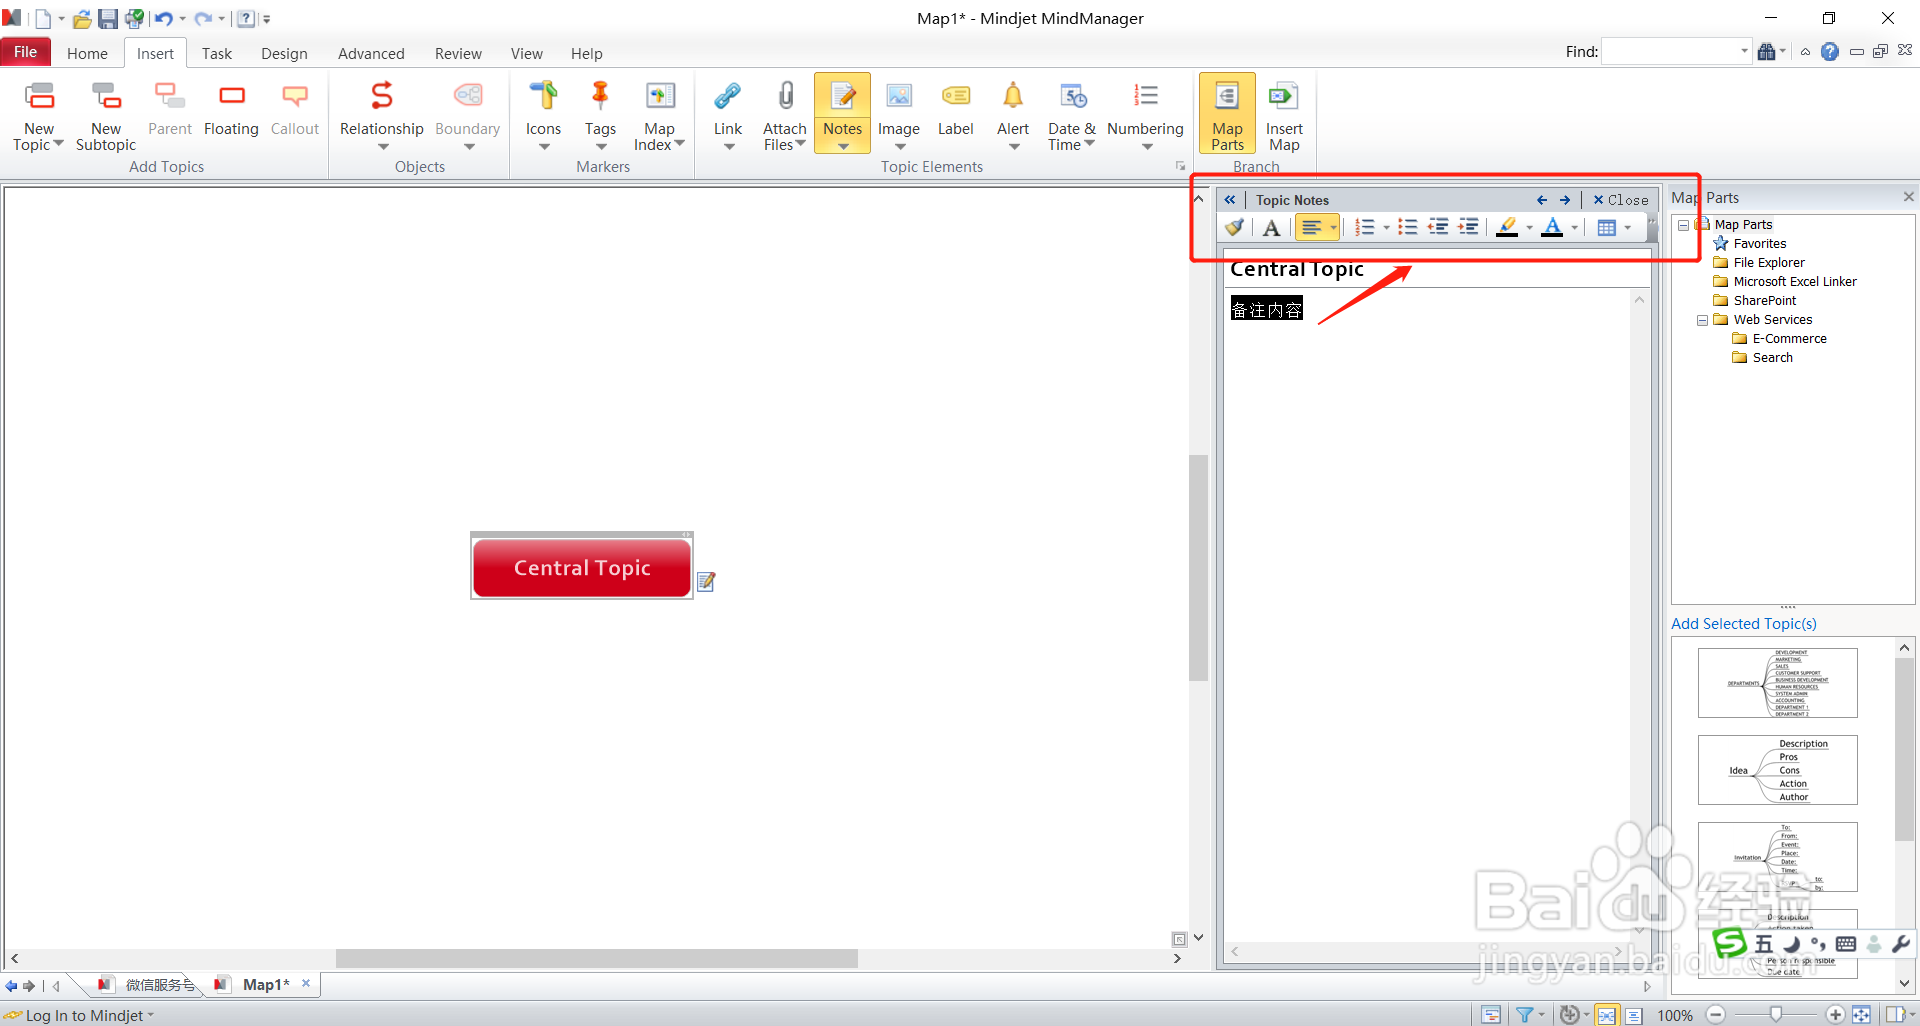
Task: Insert a table into notes
Action: pyautogui.click(x=1606, y=228)
